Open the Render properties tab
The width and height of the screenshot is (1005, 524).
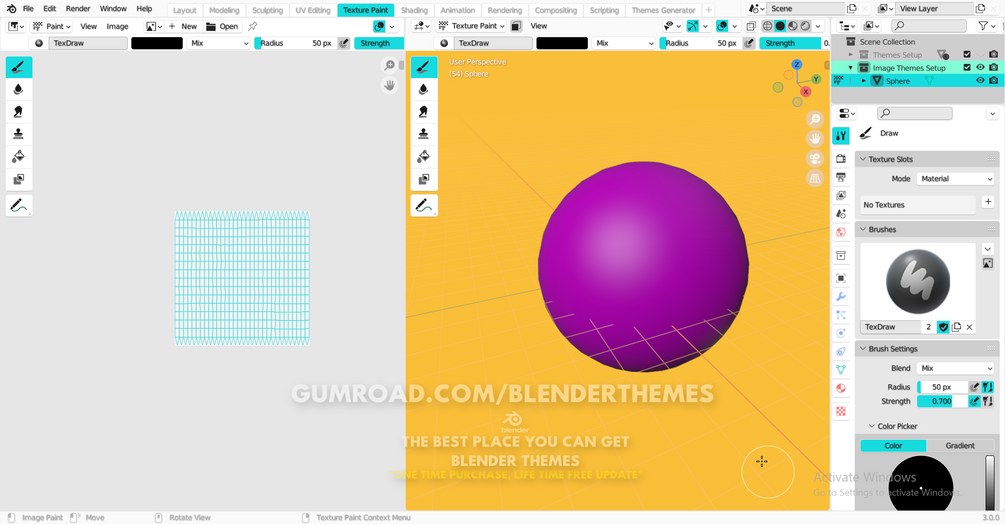[x=841, y=158]
